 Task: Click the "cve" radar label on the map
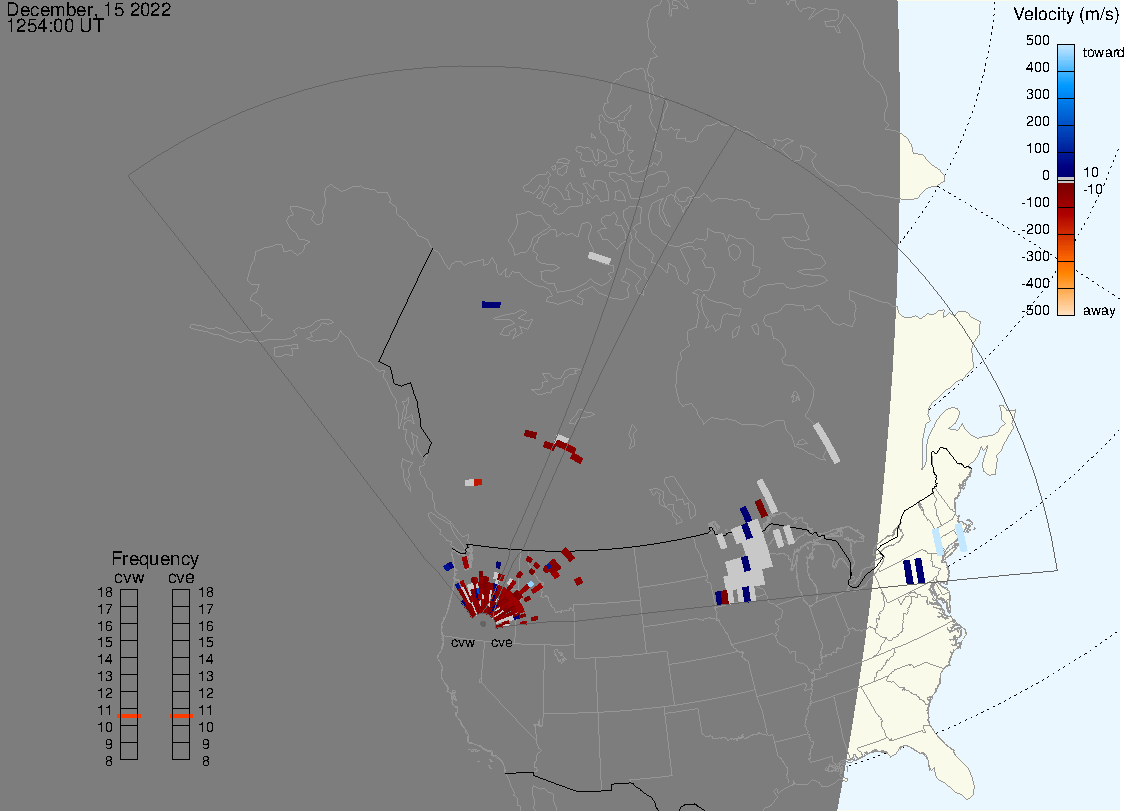(502, 642)
